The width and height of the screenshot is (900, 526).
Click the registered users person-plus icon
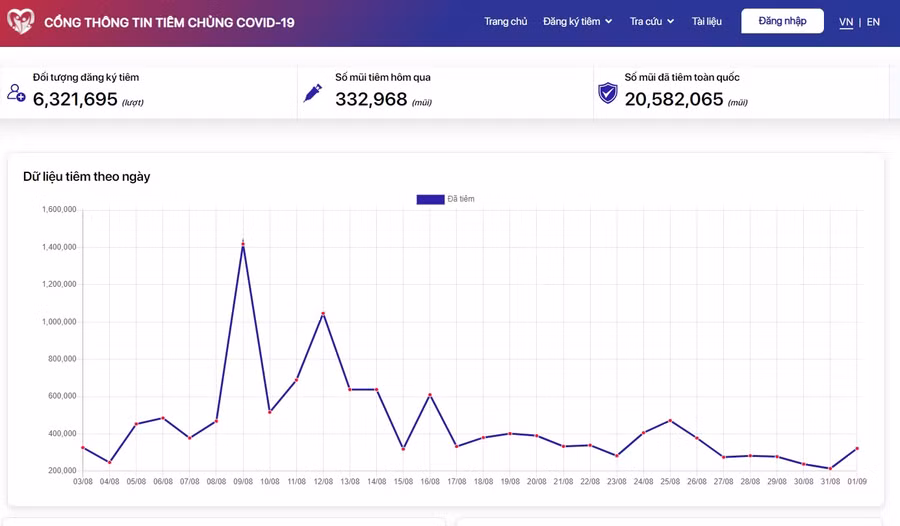point(16,93)
